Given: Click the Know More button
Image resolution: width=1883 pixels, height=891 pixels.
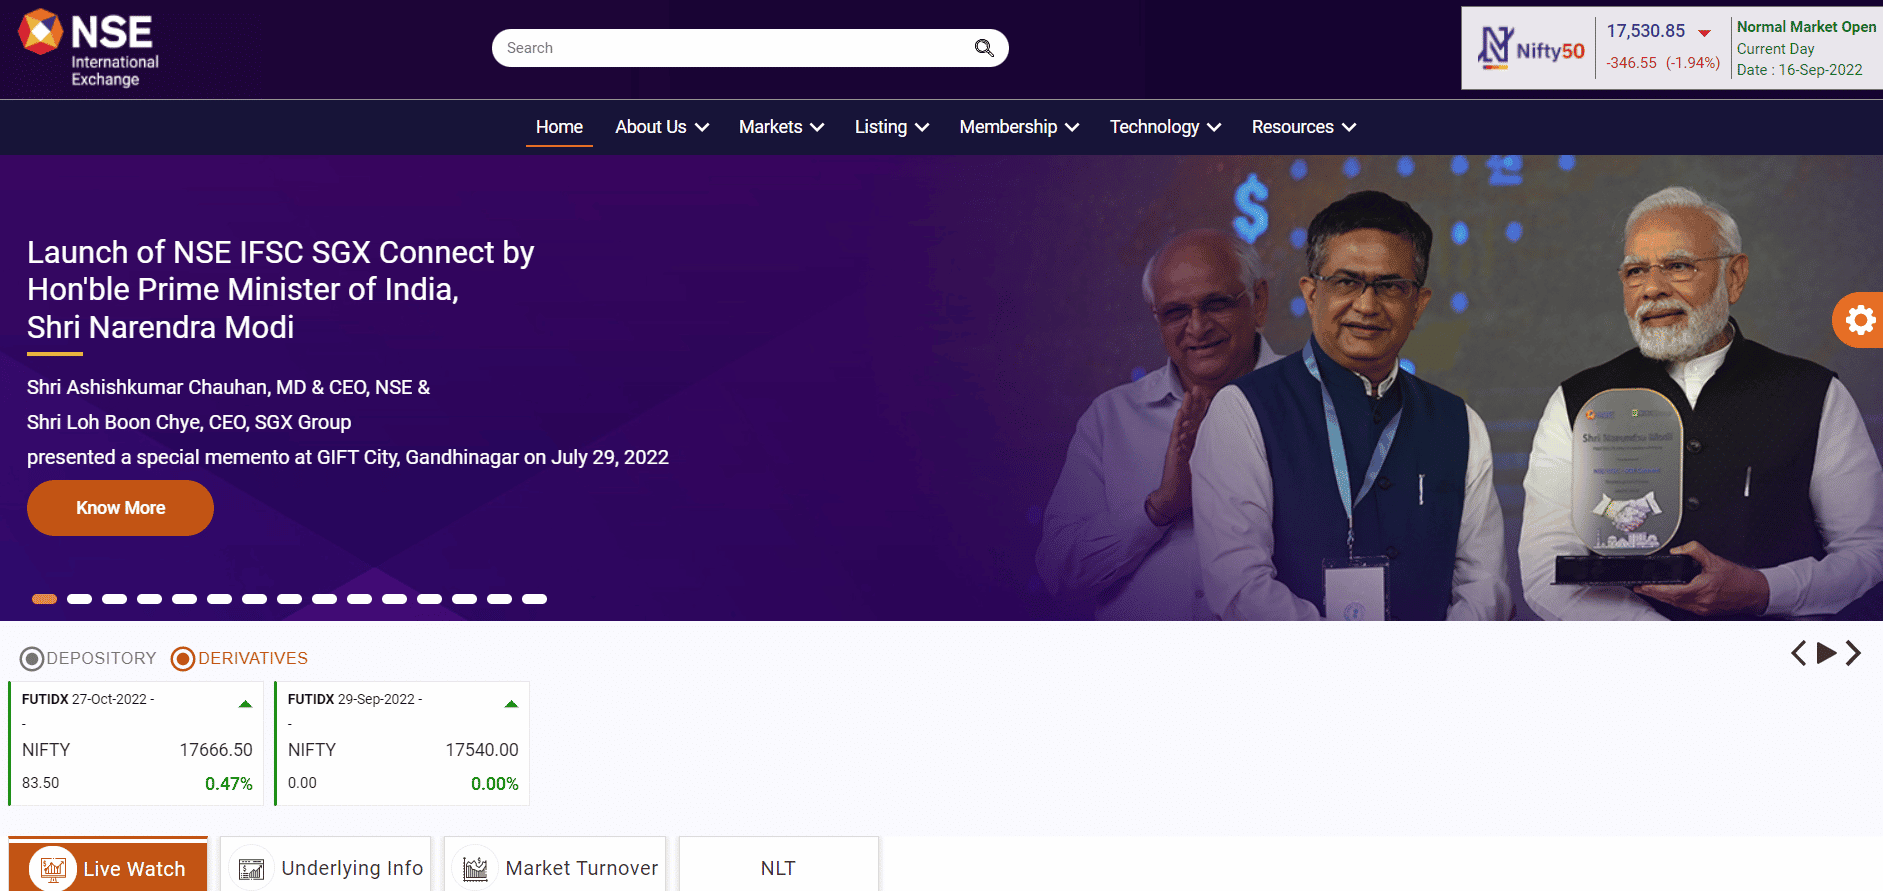Looking at the screenshot, I should pos(120,508).
